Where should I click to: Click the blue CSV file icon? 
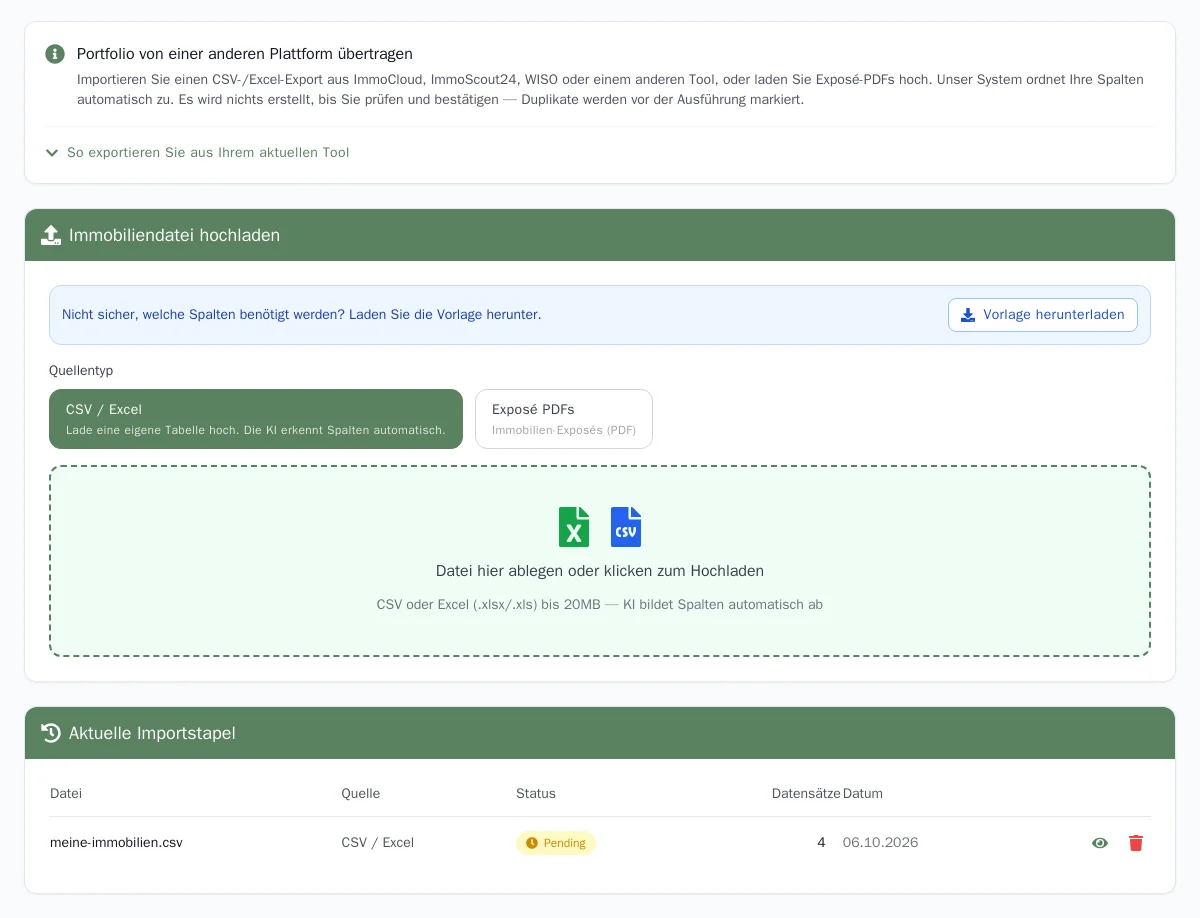pos(626,527)
